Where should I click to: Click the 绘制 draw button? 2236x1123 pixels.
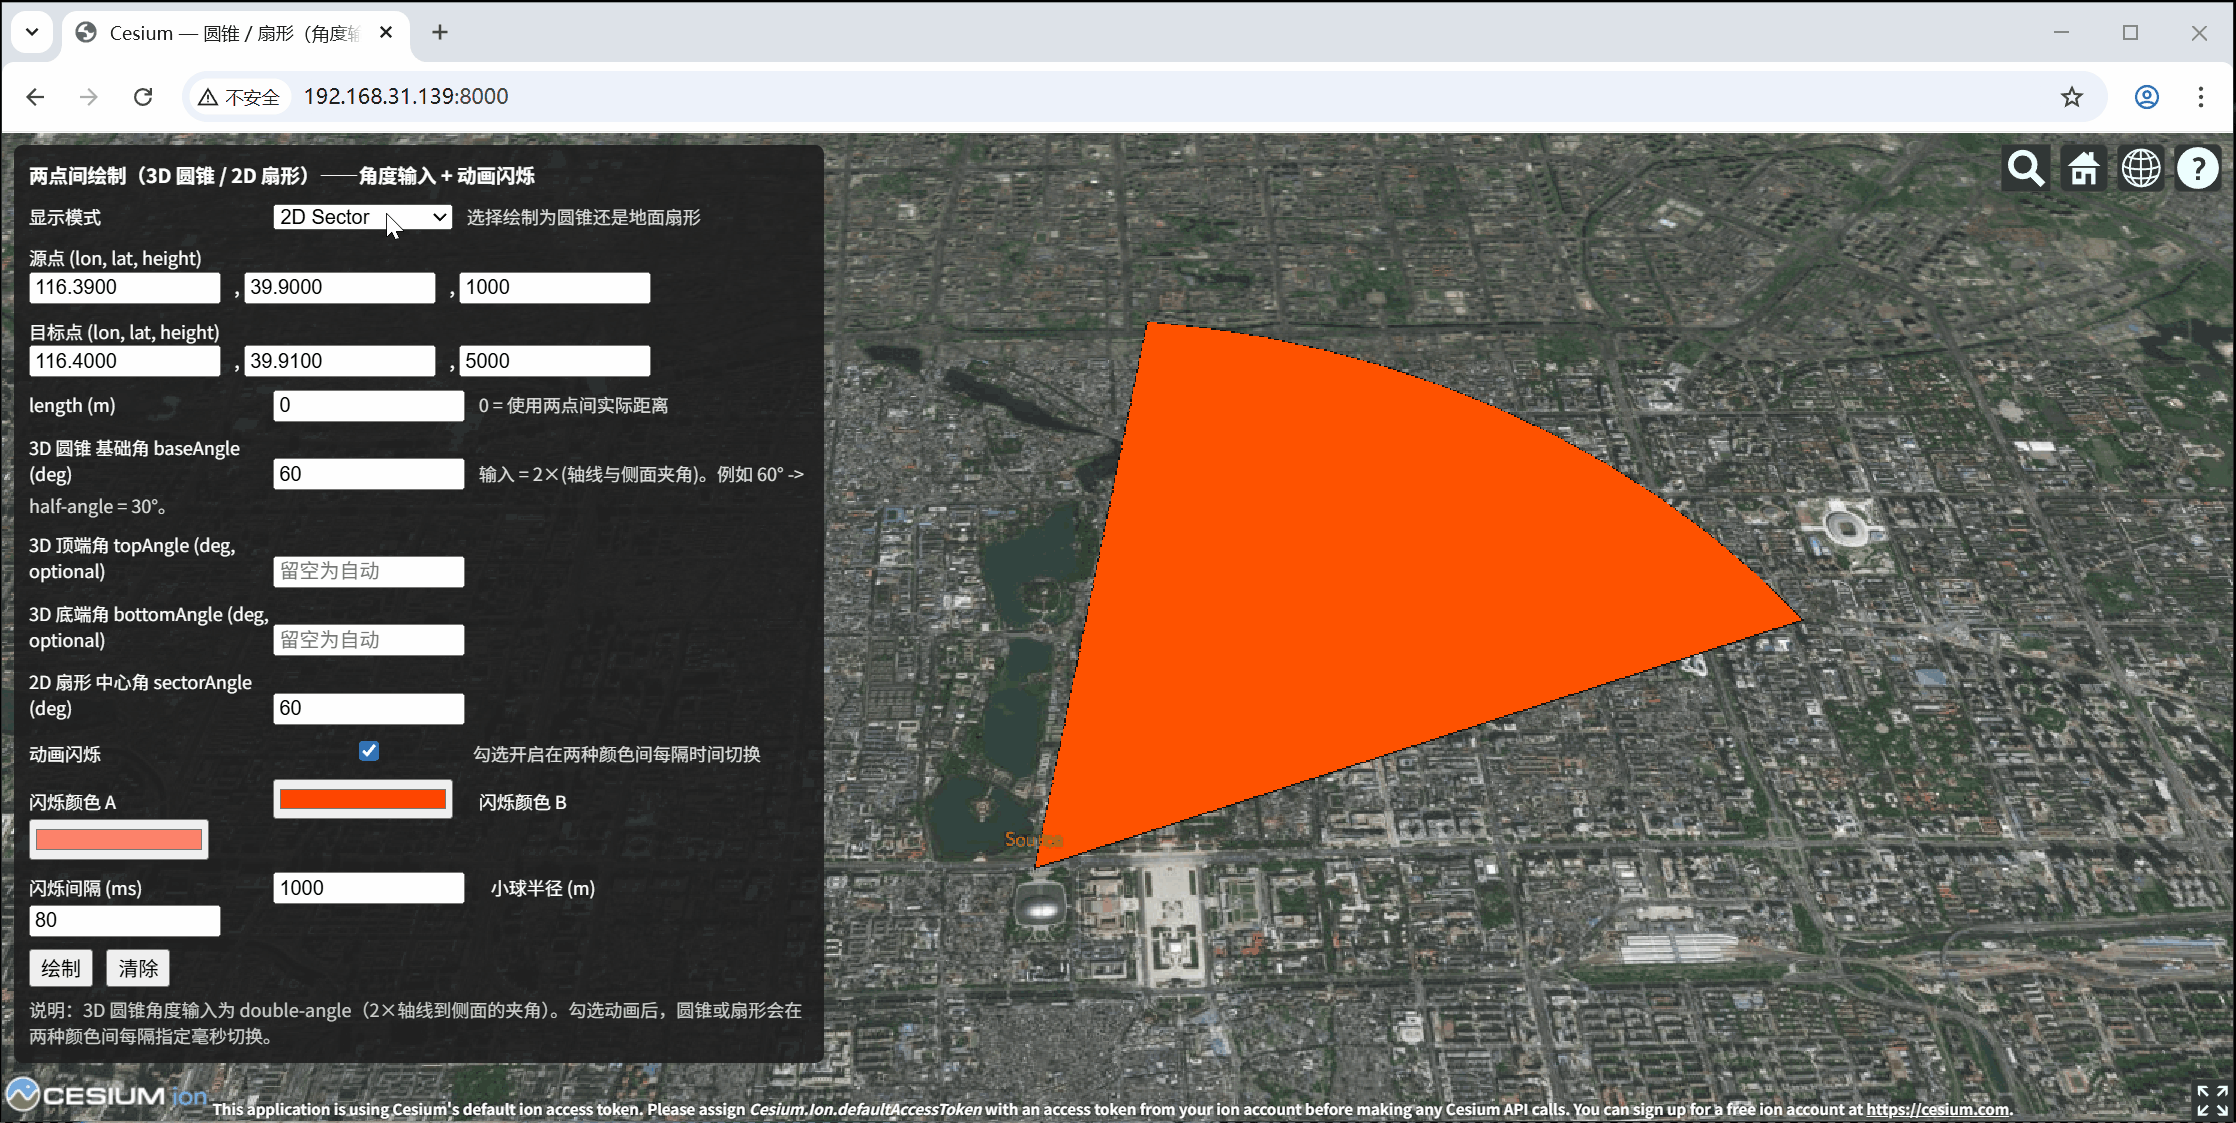coord(61,968)
